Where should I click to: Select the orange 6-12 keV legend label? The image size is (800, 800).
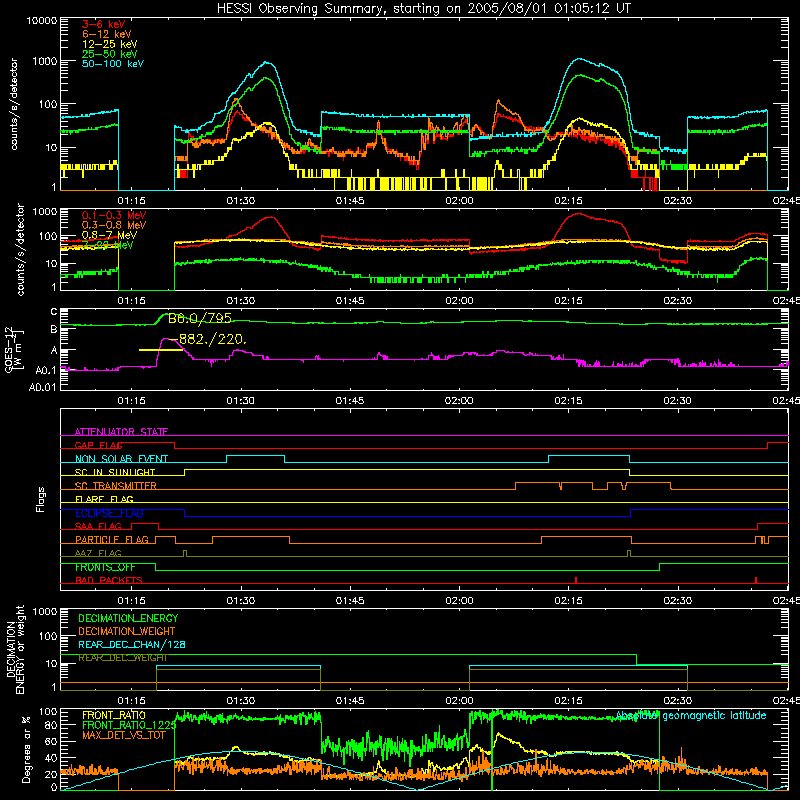click(x=107, y=34)
